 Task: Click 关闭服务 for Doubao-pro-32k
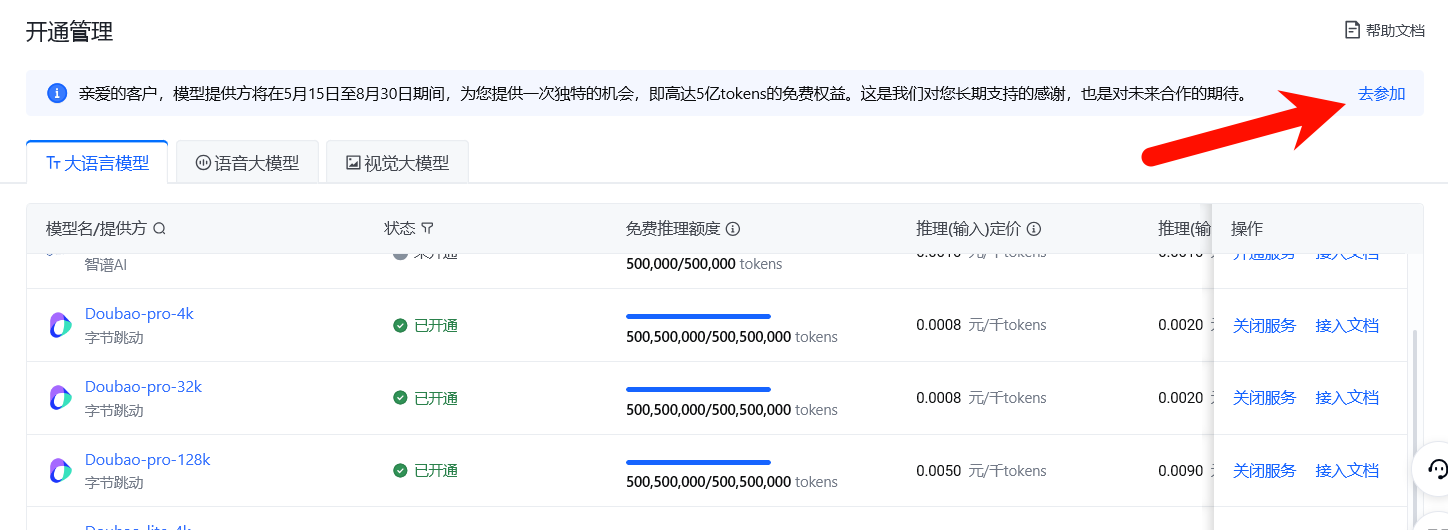pyautogui.click(x=1264, y=398)
